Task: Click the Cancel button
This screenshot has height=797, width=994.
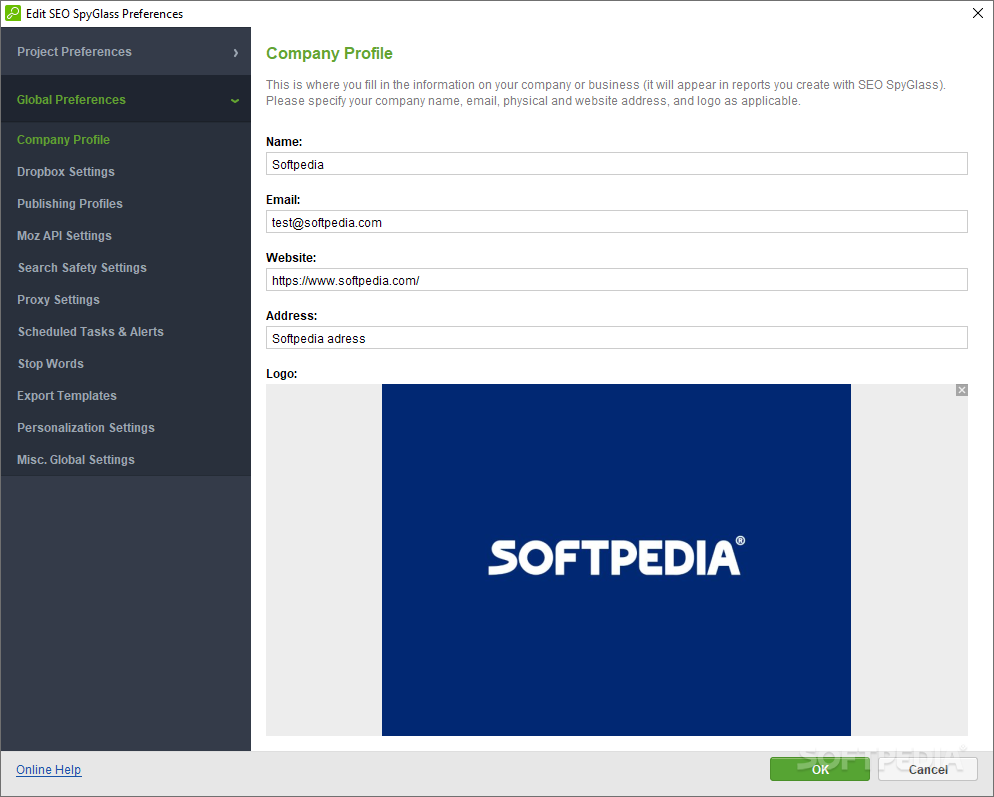Action: (928, 769)
